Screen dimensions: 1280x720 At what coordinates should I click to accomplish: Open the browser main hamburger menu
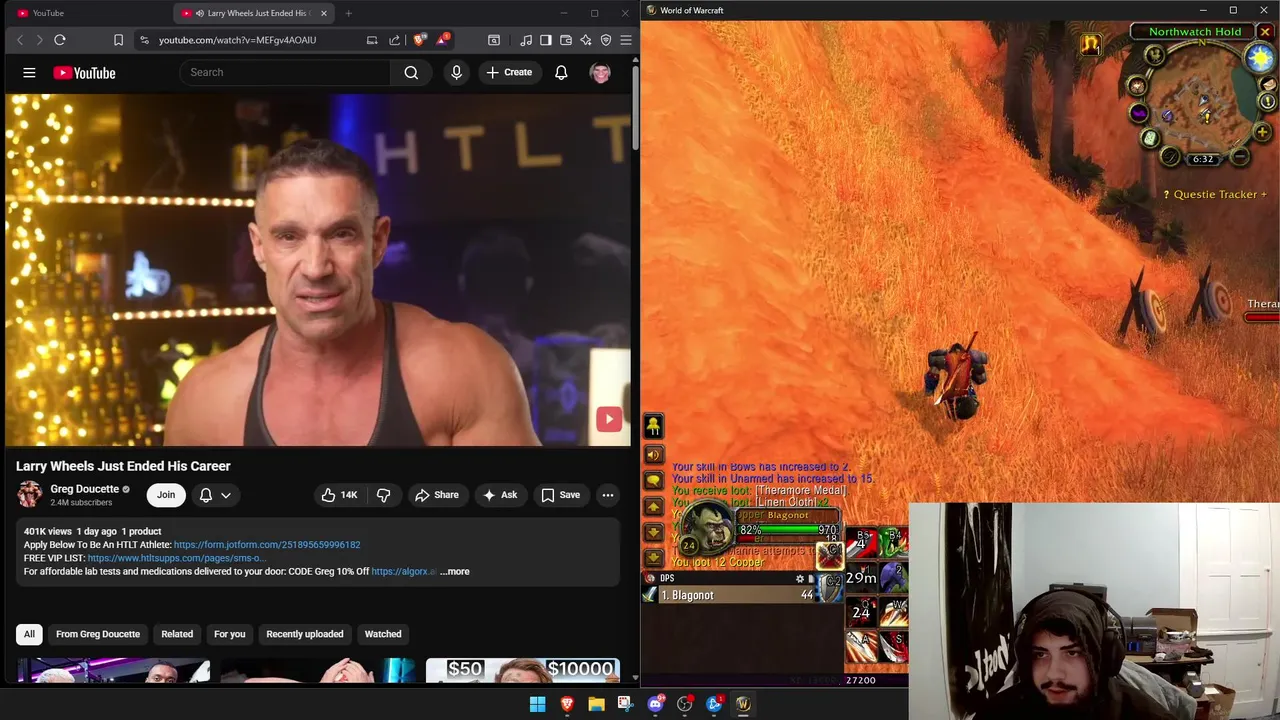[626, 40]
